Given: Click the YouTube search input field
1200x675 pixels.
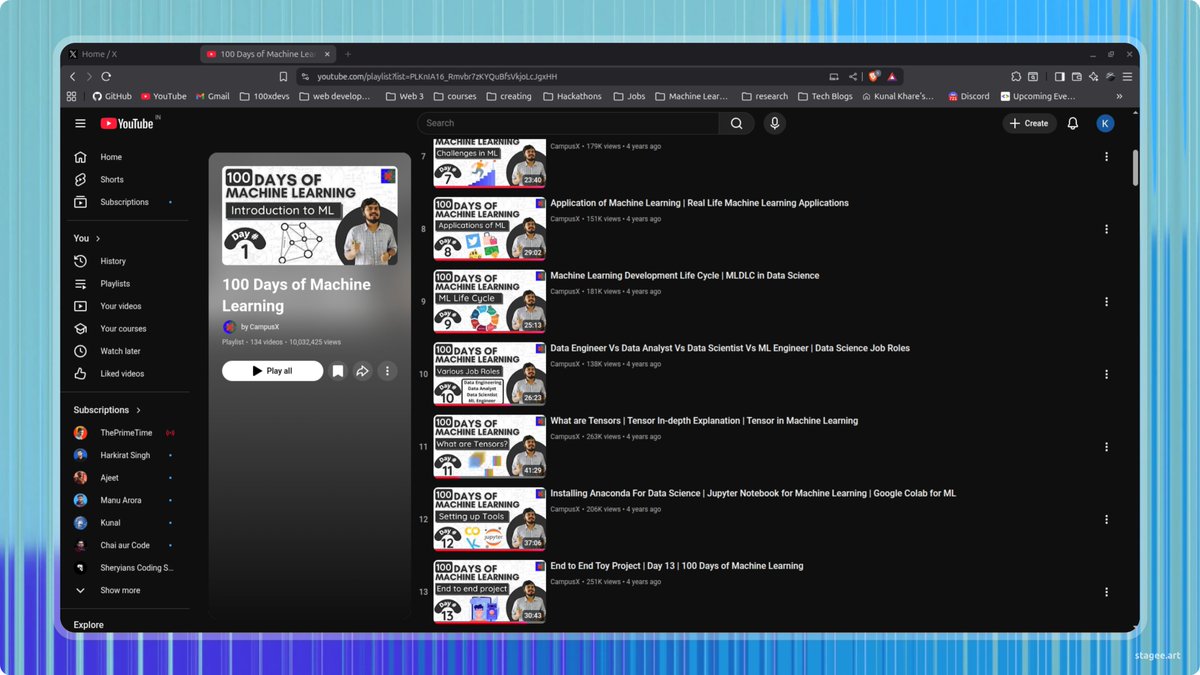Looking at the screenshot, I should (568, 123).
